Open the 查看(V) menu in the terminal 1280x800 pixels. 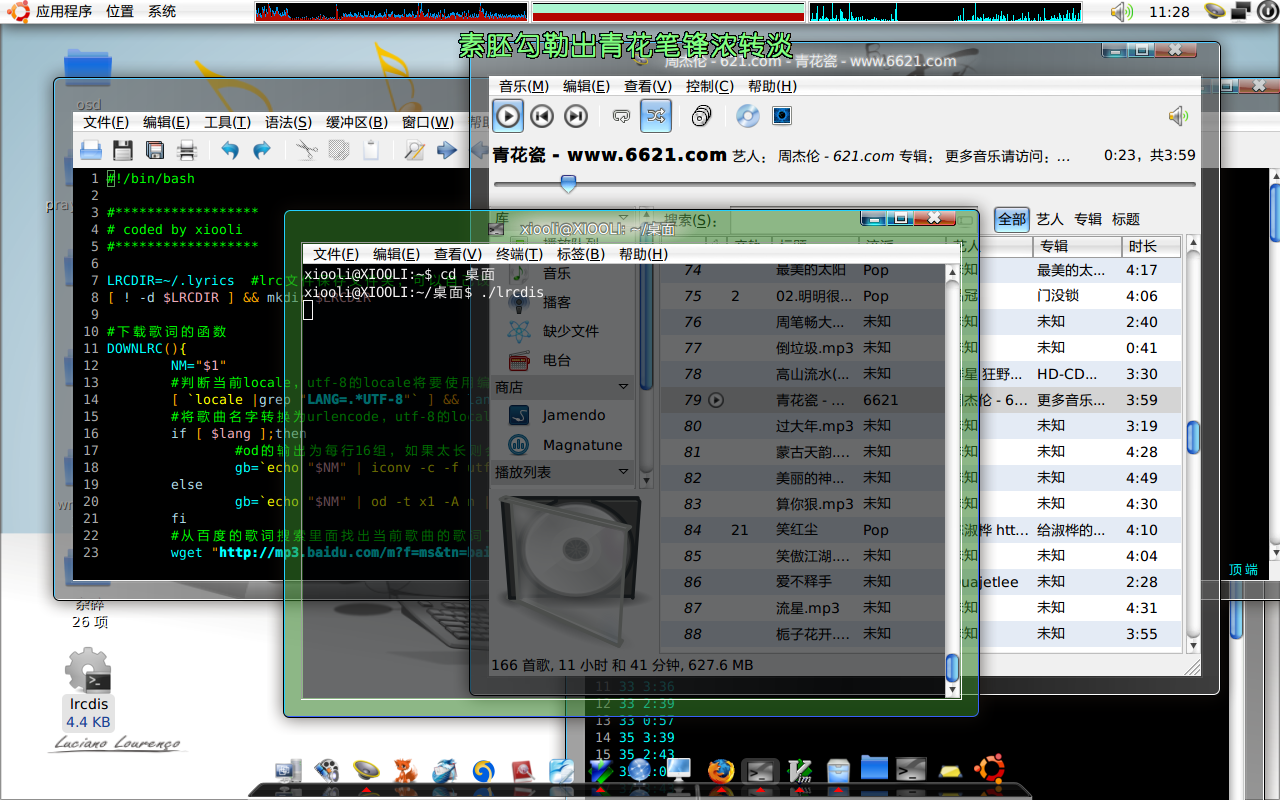[x=458, y=254]
